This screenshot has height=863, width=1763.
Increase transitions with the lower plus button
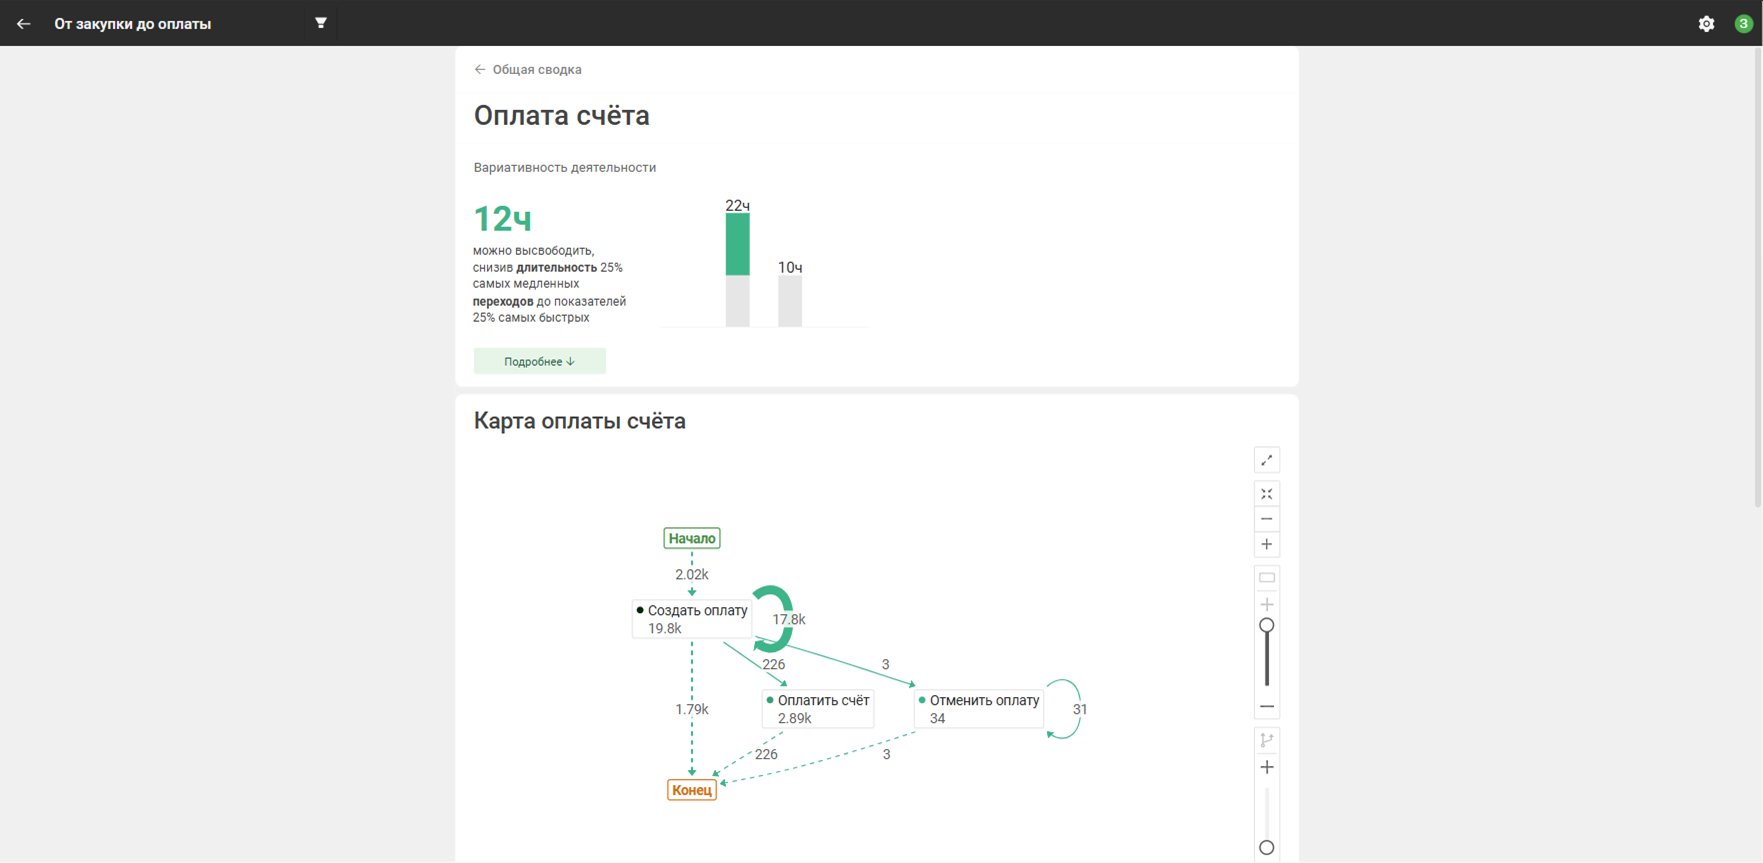pyautogui.click(x=1266, y=767)
